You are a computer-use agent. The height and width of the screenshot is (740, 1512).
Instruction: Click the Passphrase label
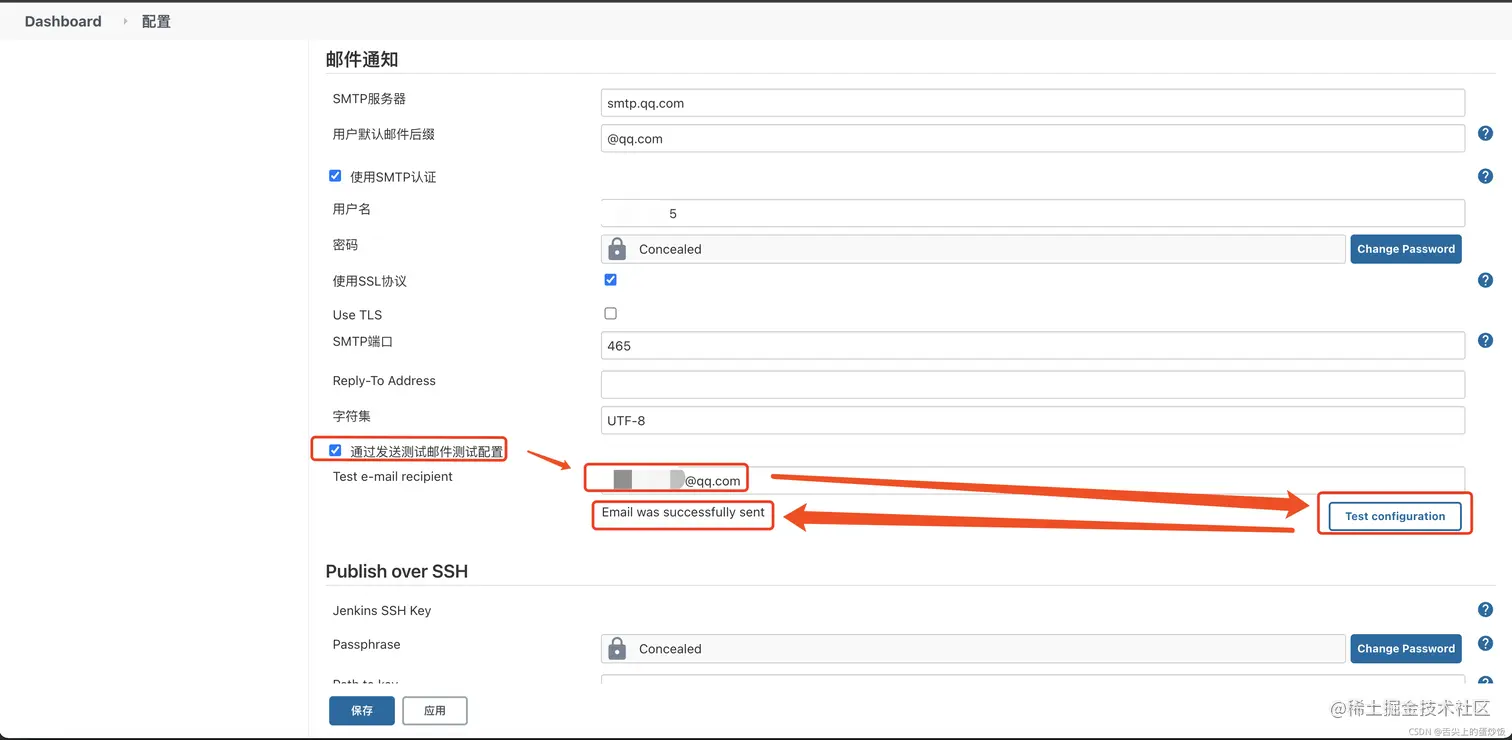click(366, 644)
